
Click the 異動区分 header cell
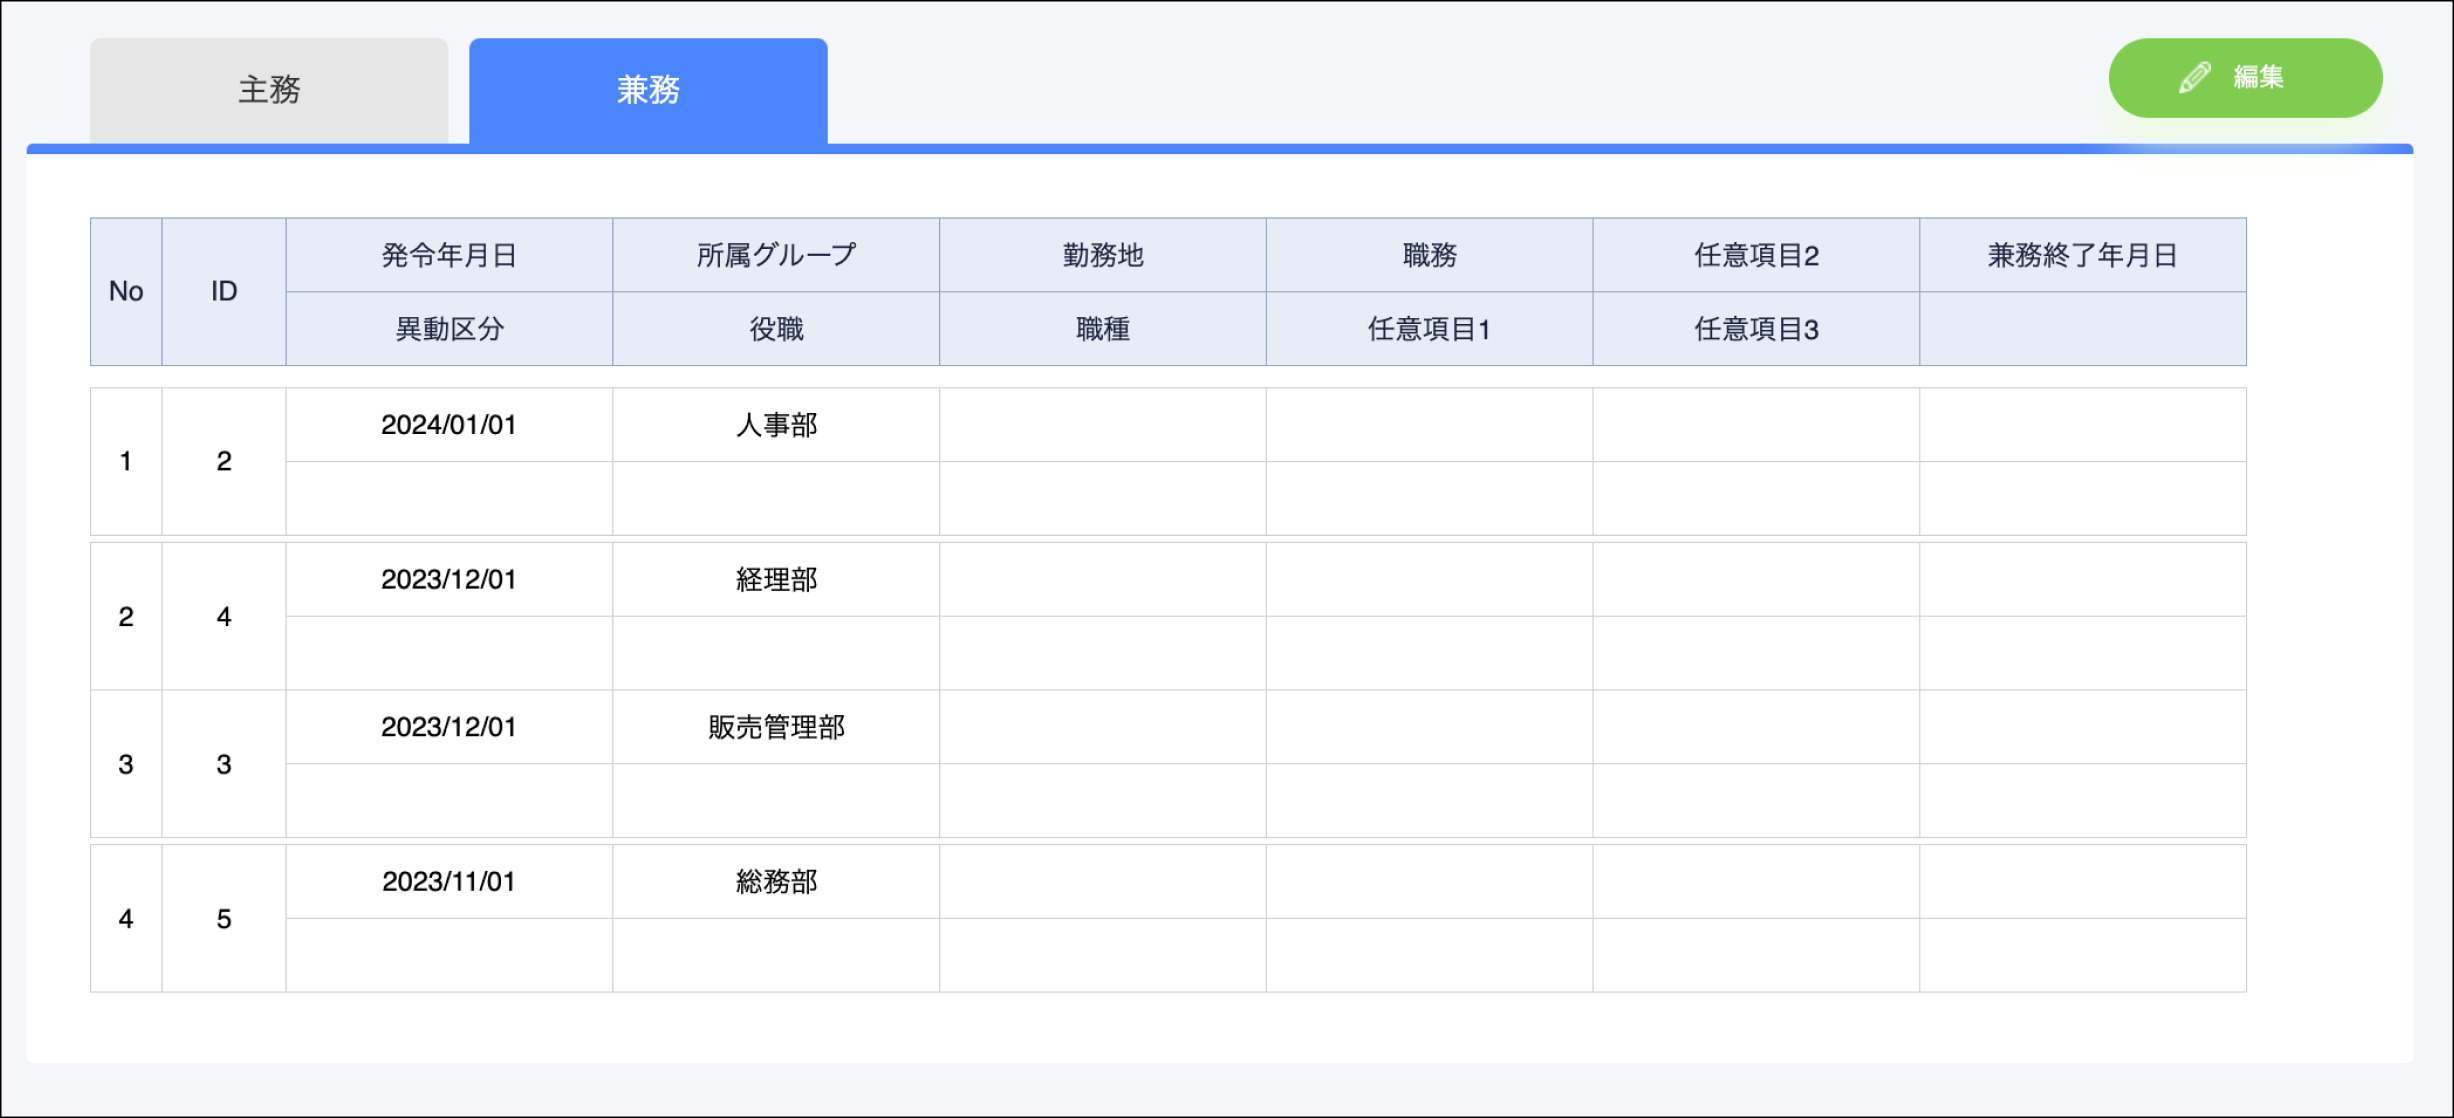click(x=449, y=329)
